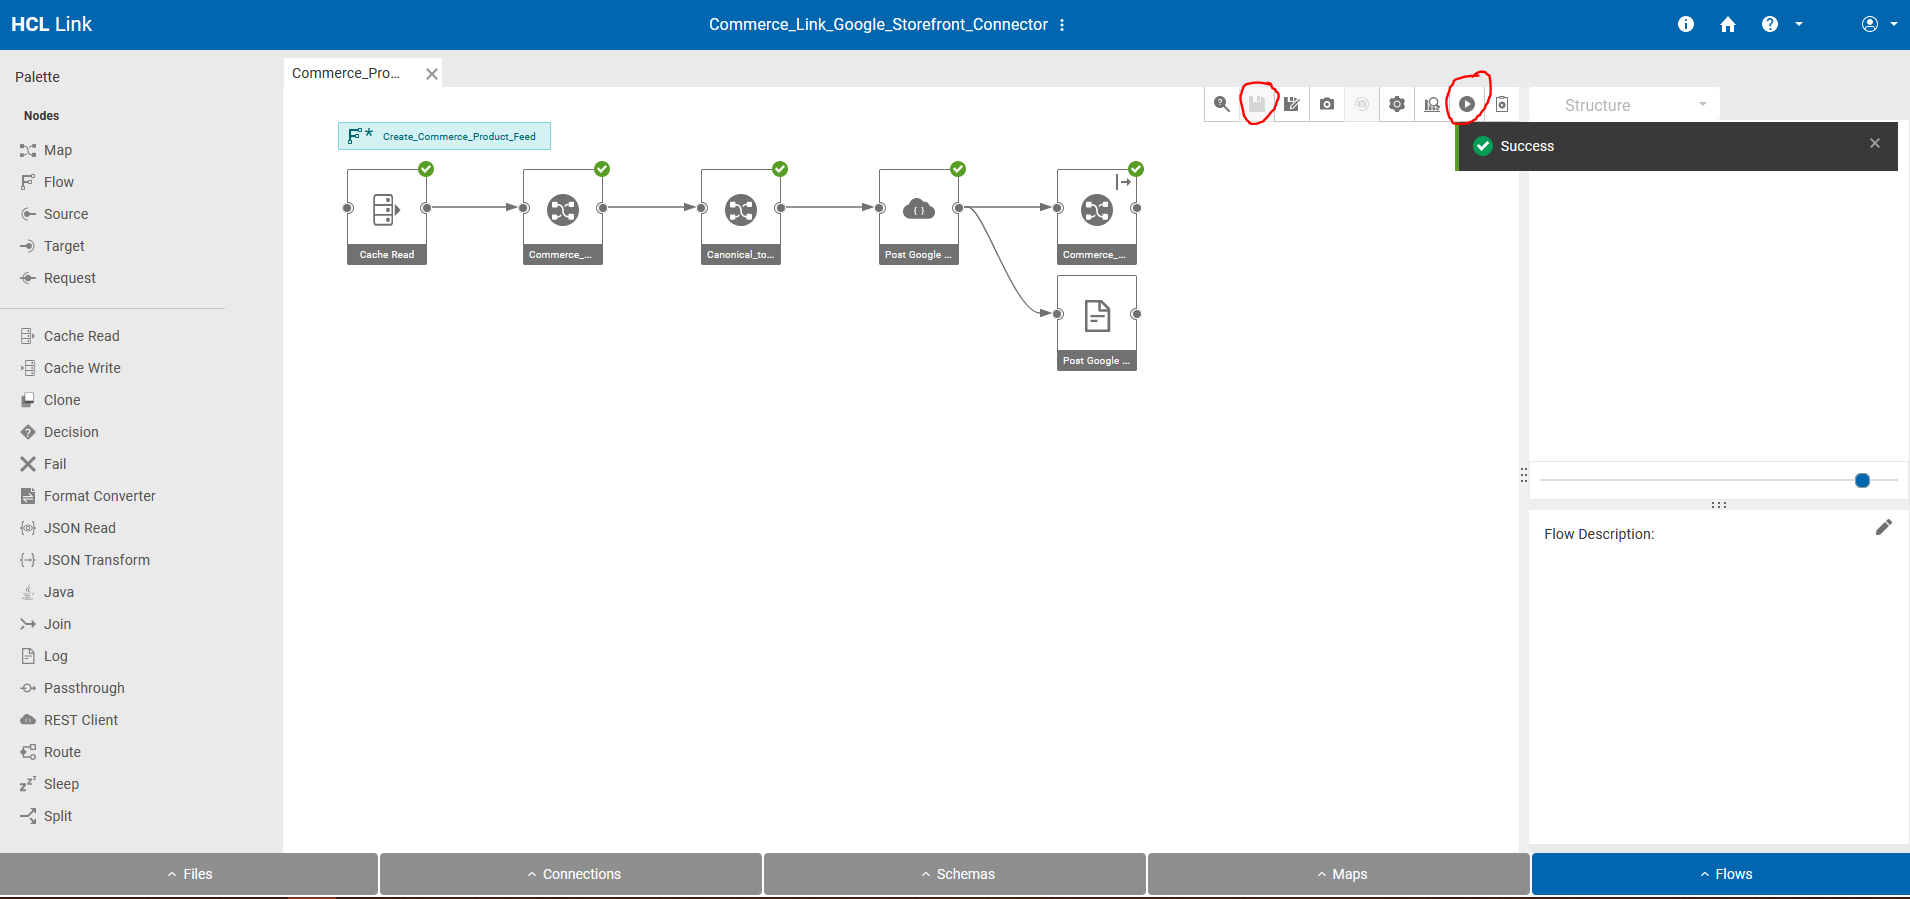This screenshot has width=1910, height=899.
Task: Close the Commerce_Pro... tab
Action: (x=432, y=74)
